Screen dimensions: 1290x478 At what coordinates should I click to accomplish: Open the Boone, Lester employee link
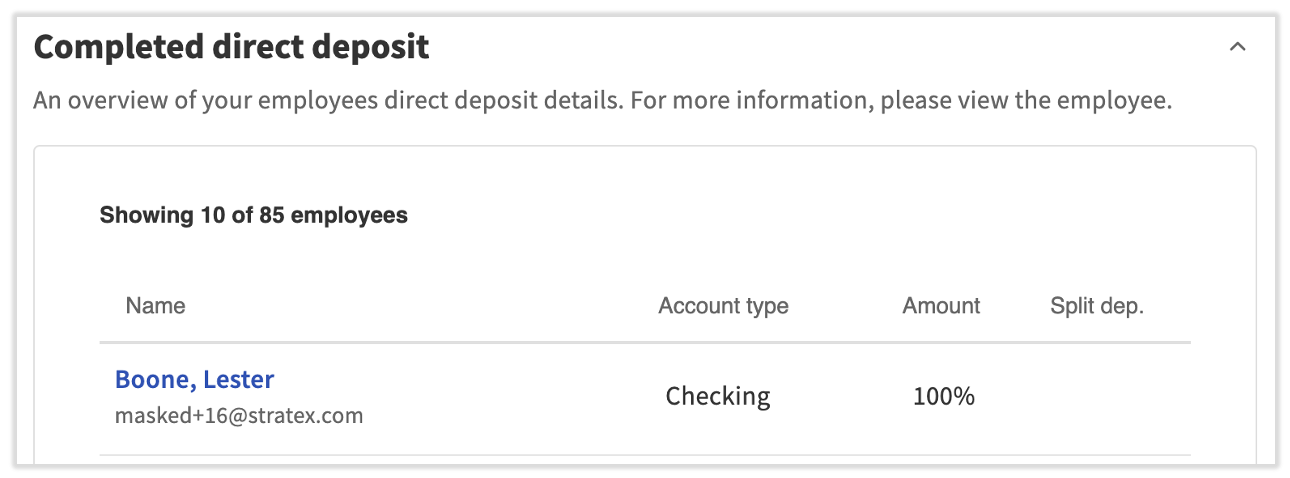194,380
